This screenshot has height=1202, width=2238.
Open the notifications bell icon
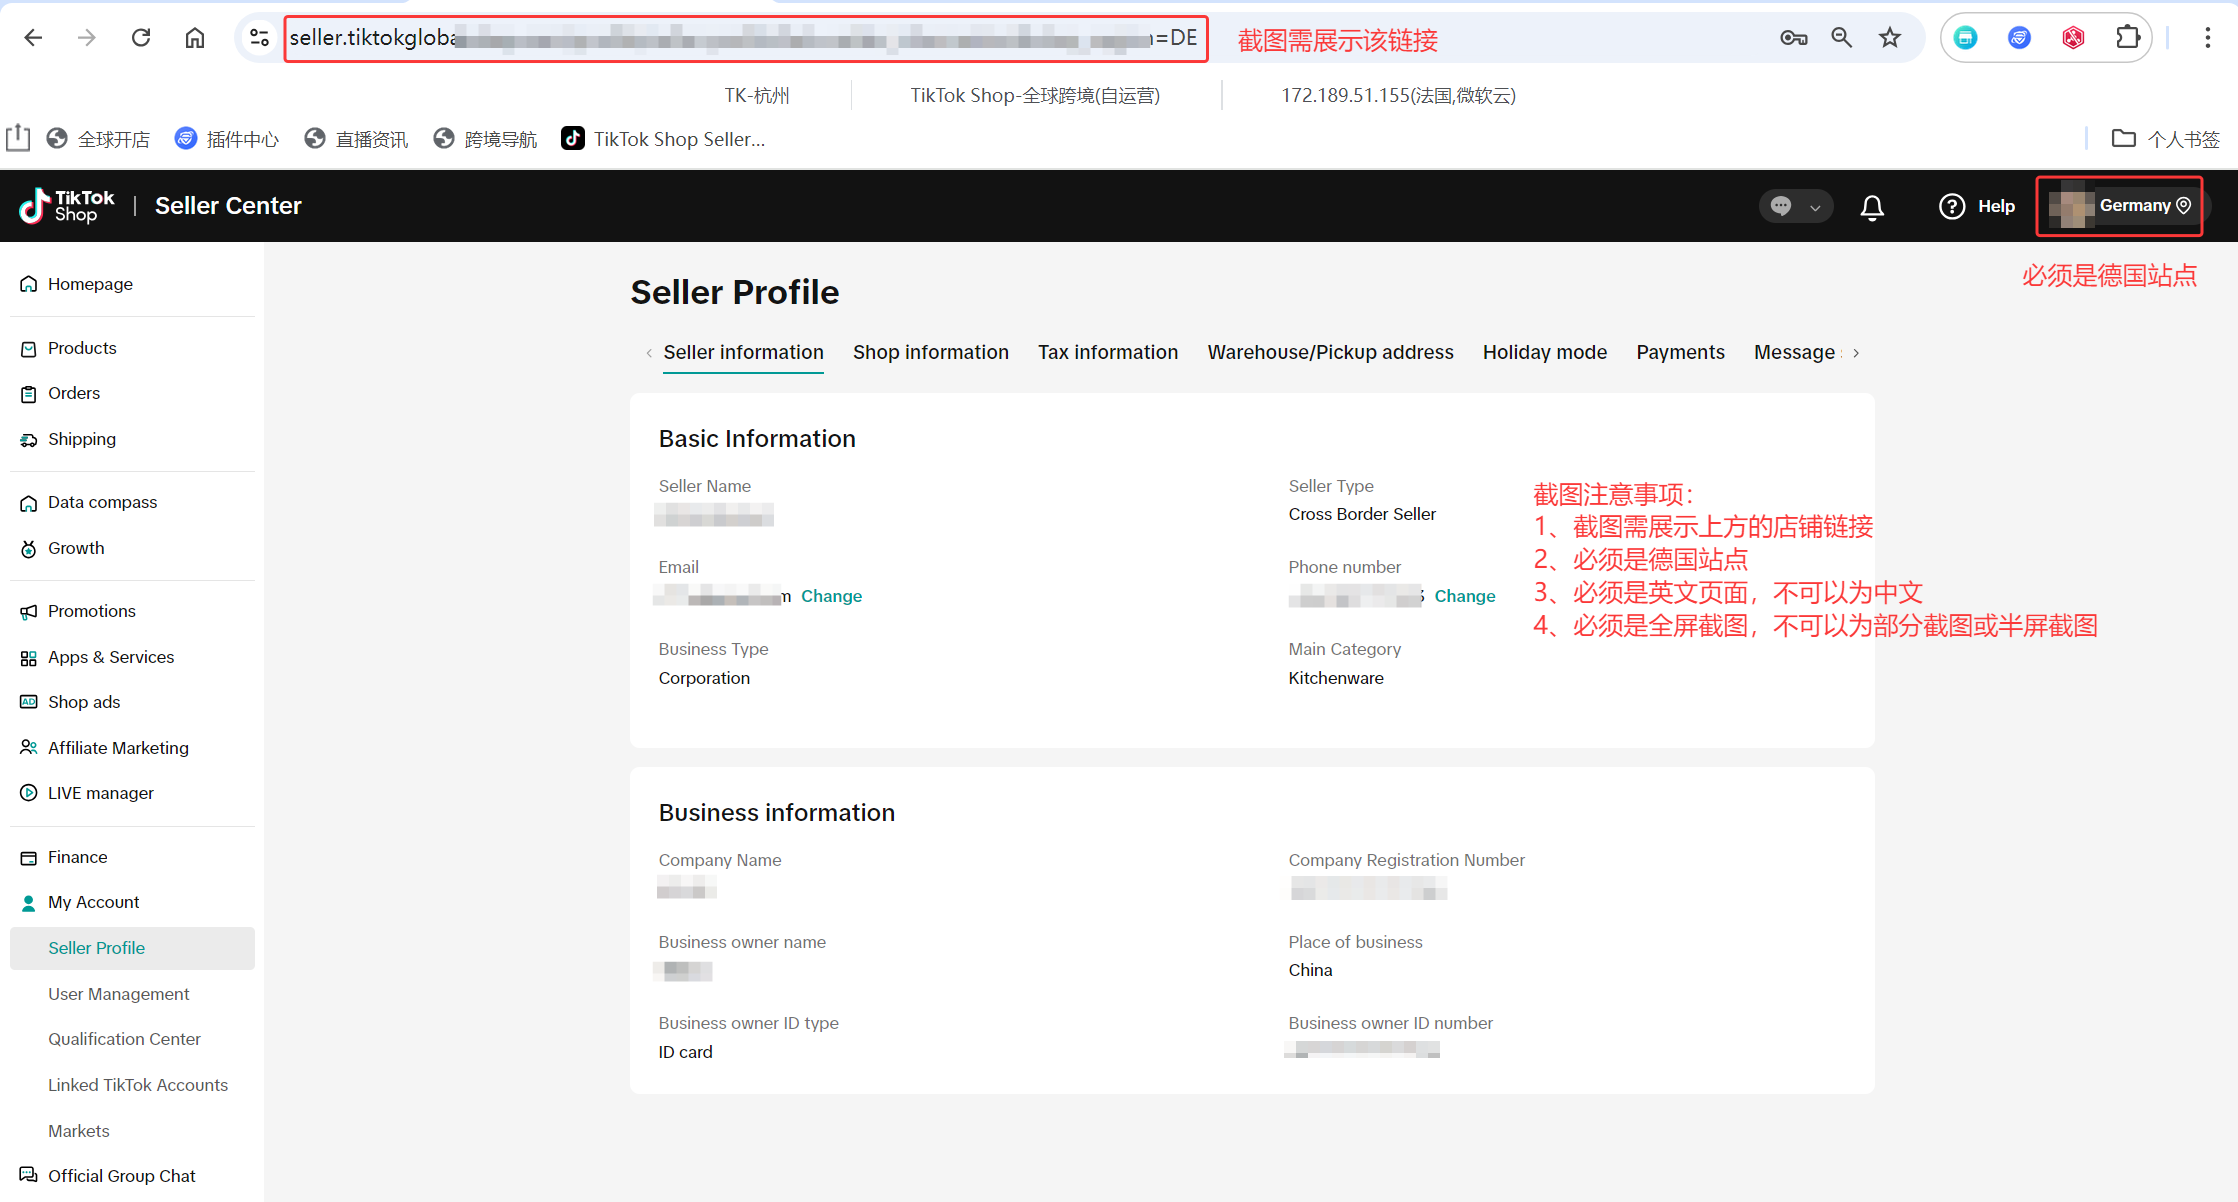(x=1872, y=207)
